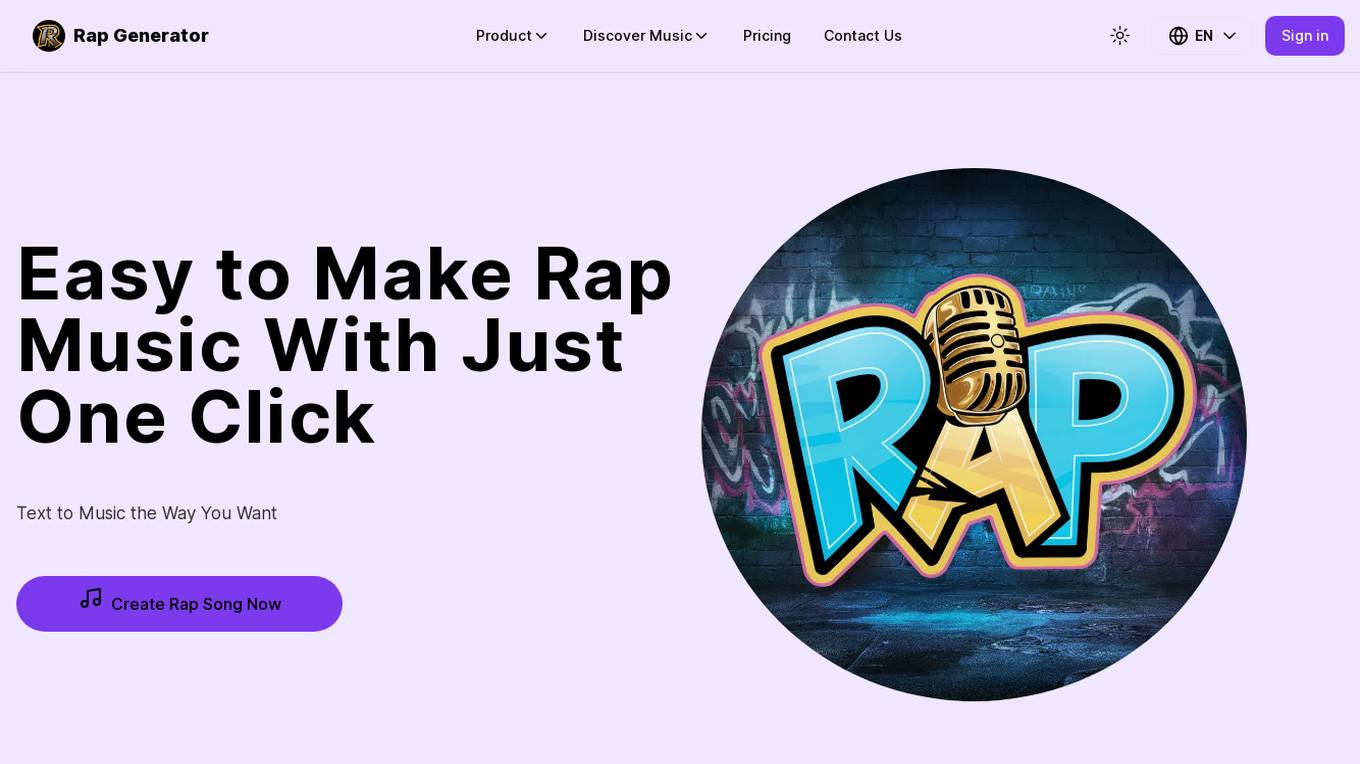Click the Sign in button

click(x=1305, y=36)
